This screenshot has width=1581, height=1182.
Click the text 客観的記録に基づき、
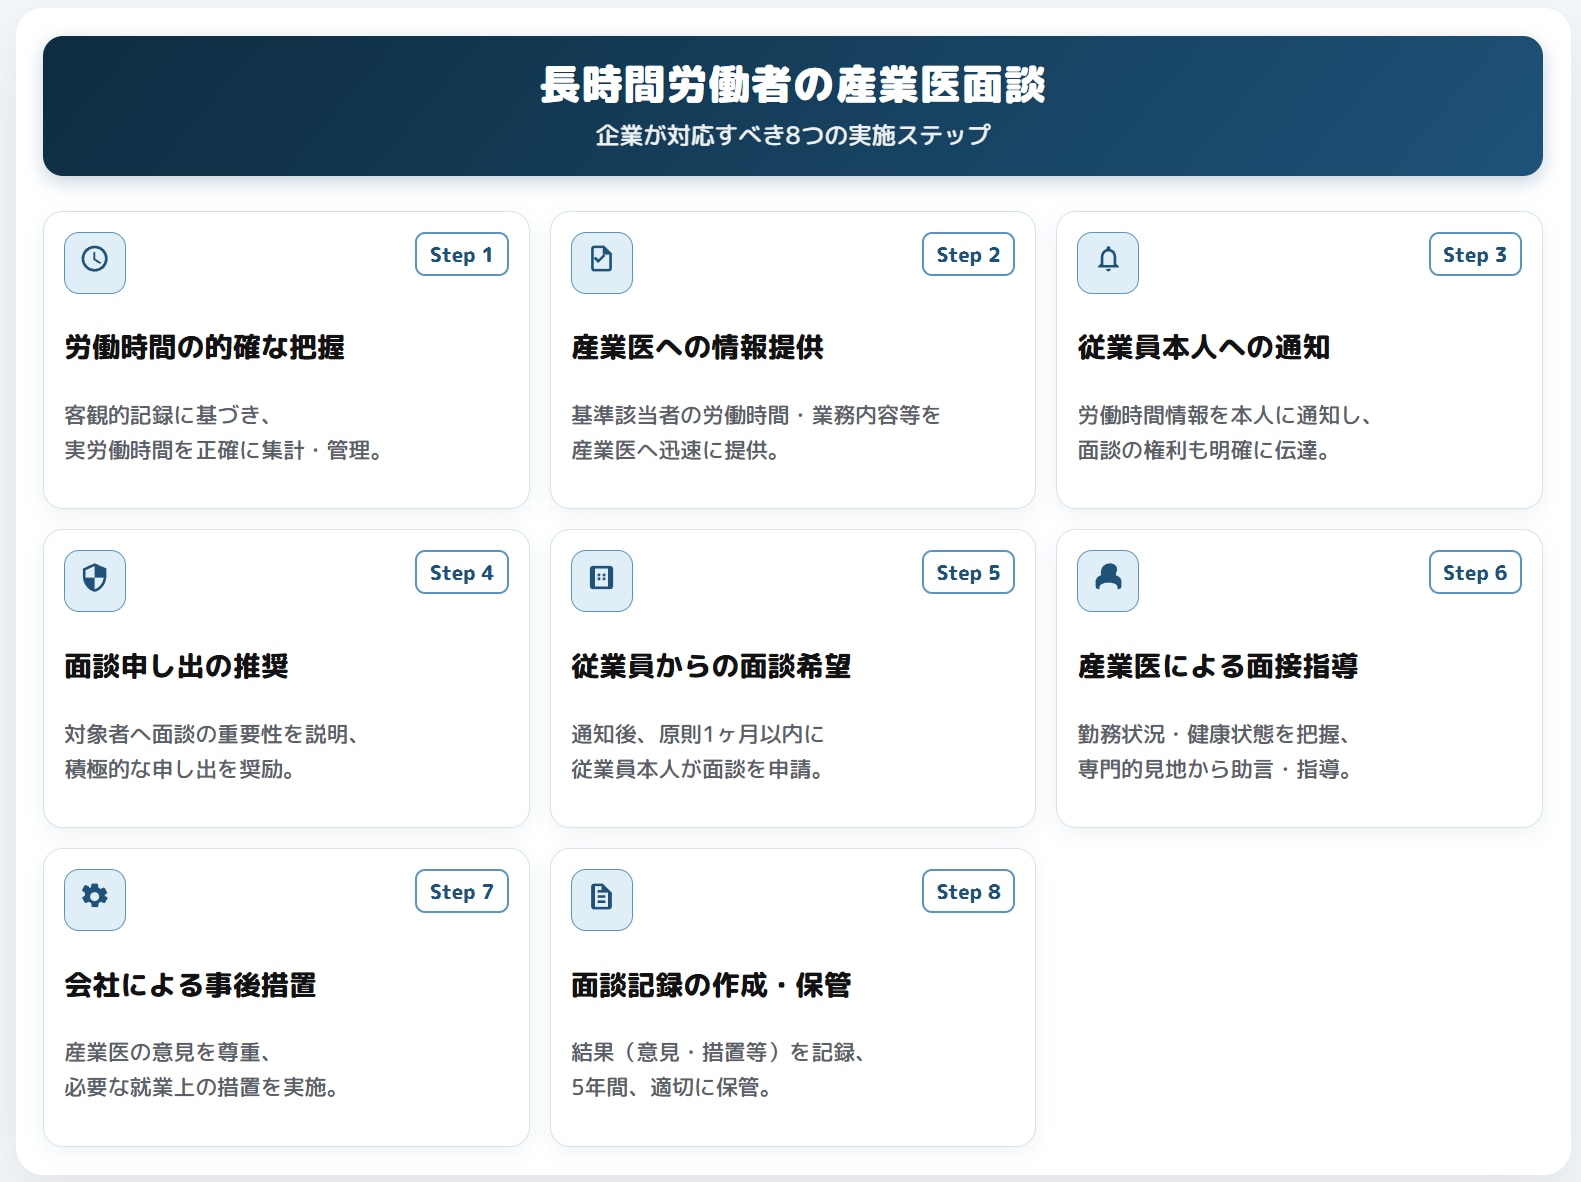168,415
